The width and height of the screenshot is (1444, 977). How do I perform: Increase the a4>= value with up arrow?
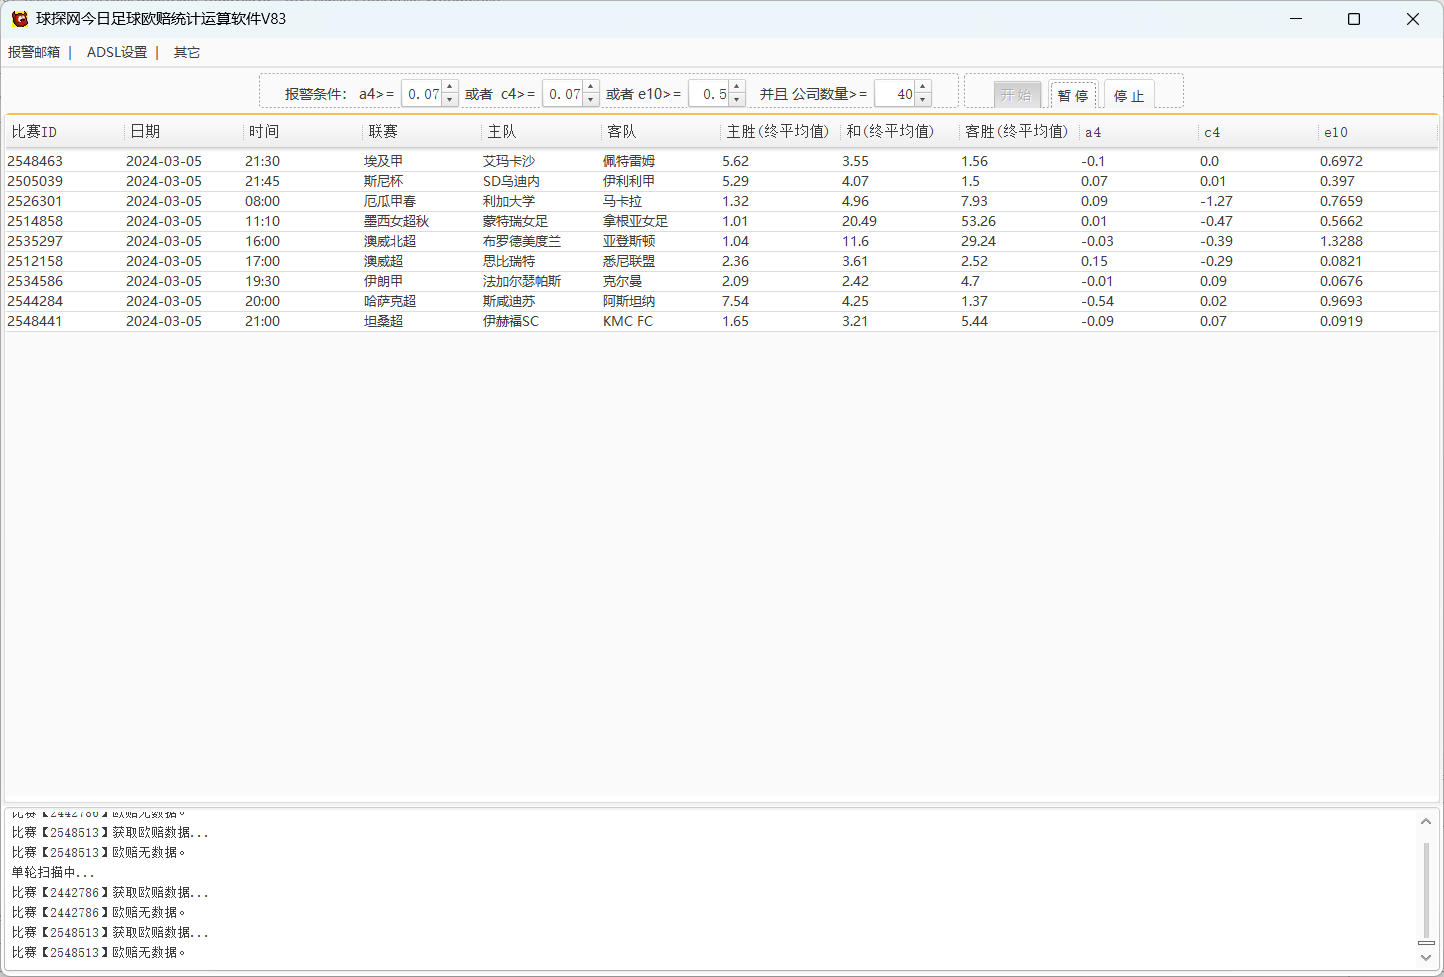tap(450, 88)
